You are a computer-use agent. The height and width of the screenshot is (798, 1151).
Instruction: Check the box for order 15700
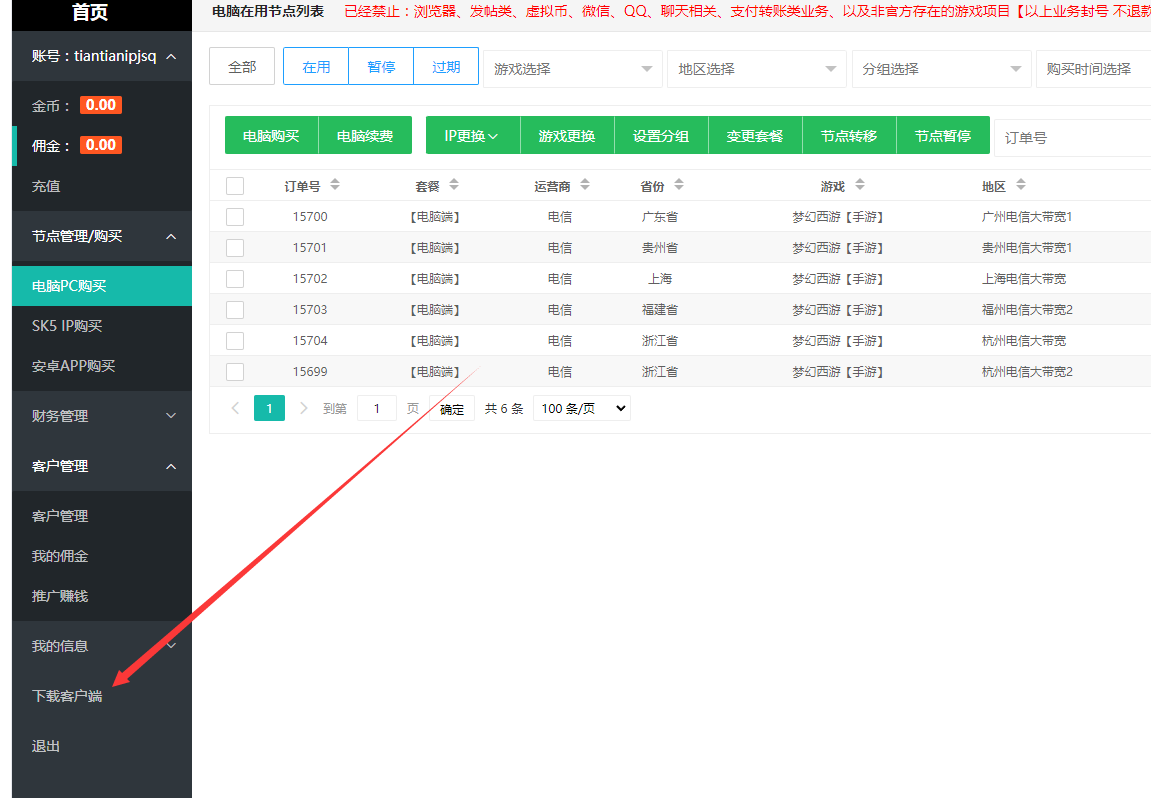(235, 217)
